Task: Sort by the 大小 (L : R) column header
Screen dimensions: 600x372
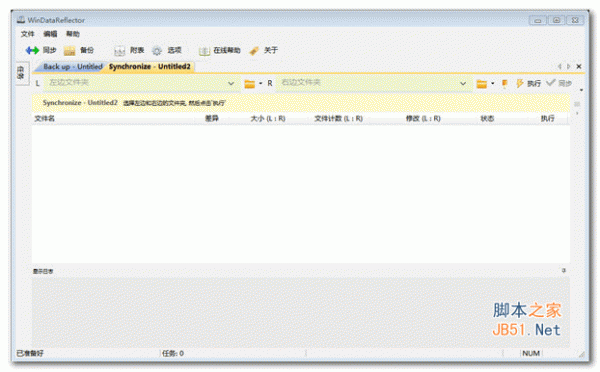Action: pos(268,119)
